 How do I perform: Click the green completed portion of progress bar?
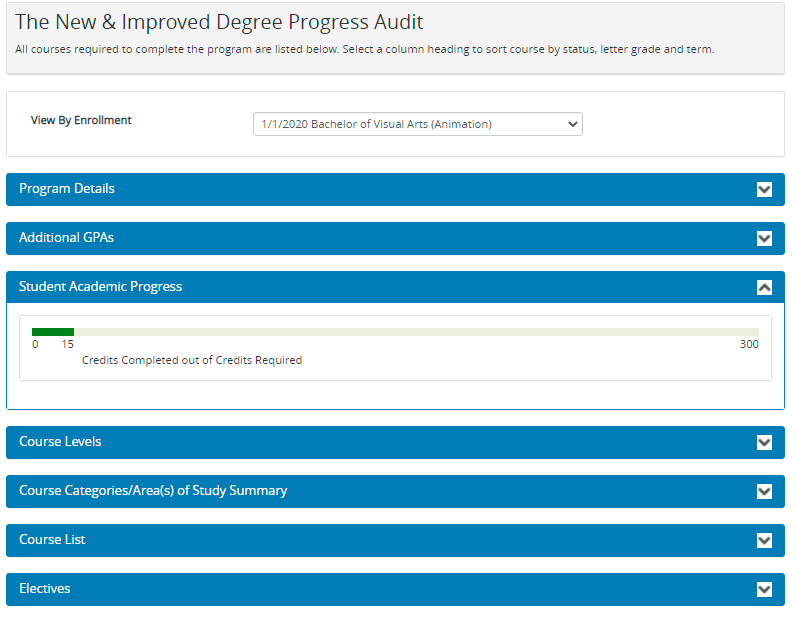(53, 332)
